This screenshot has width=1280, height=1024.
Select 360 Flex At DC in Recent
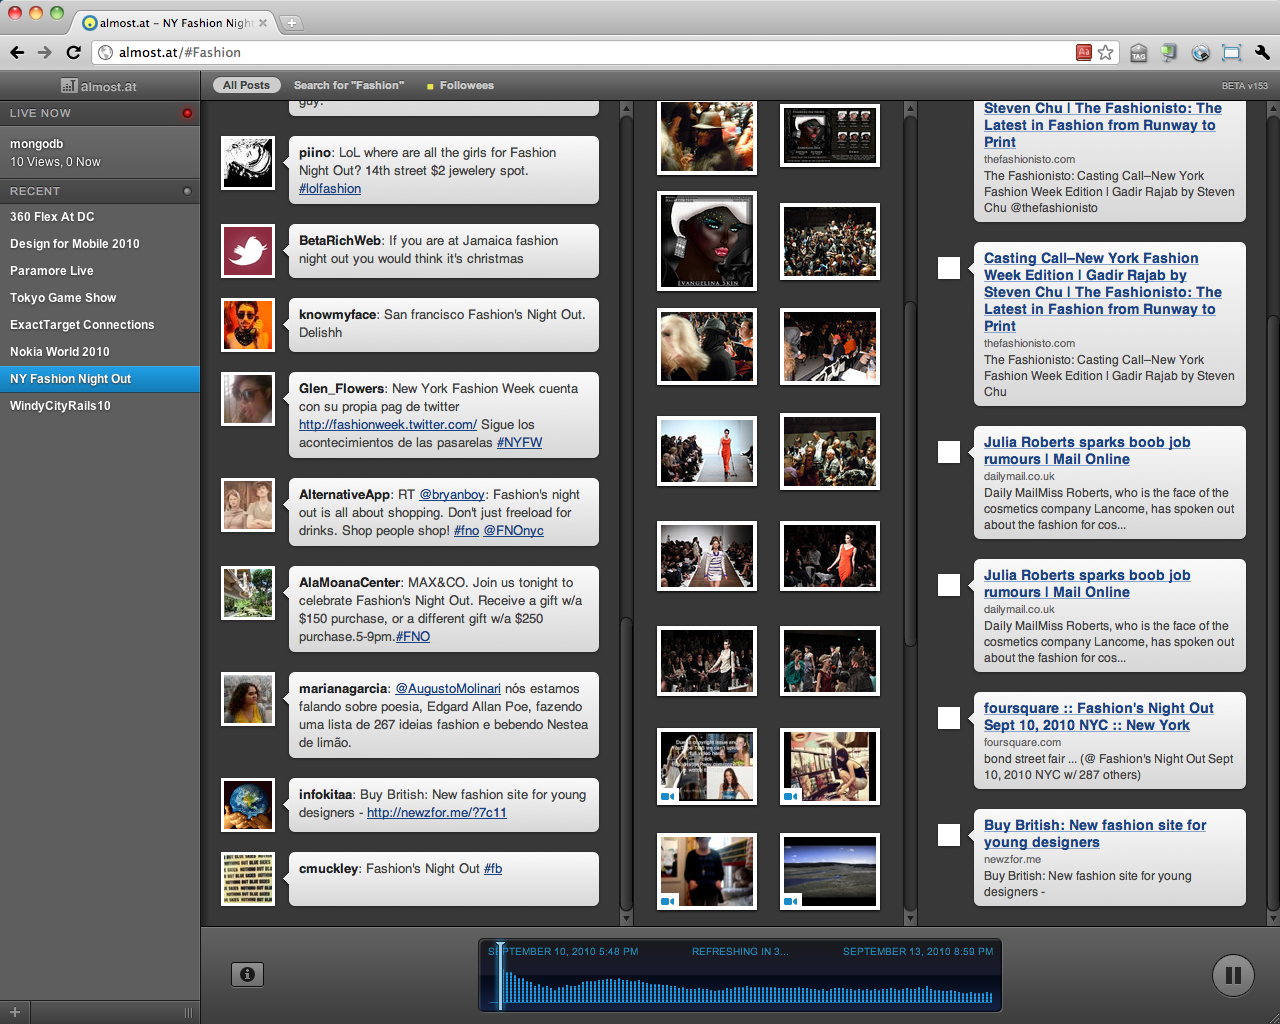point(100,217)
